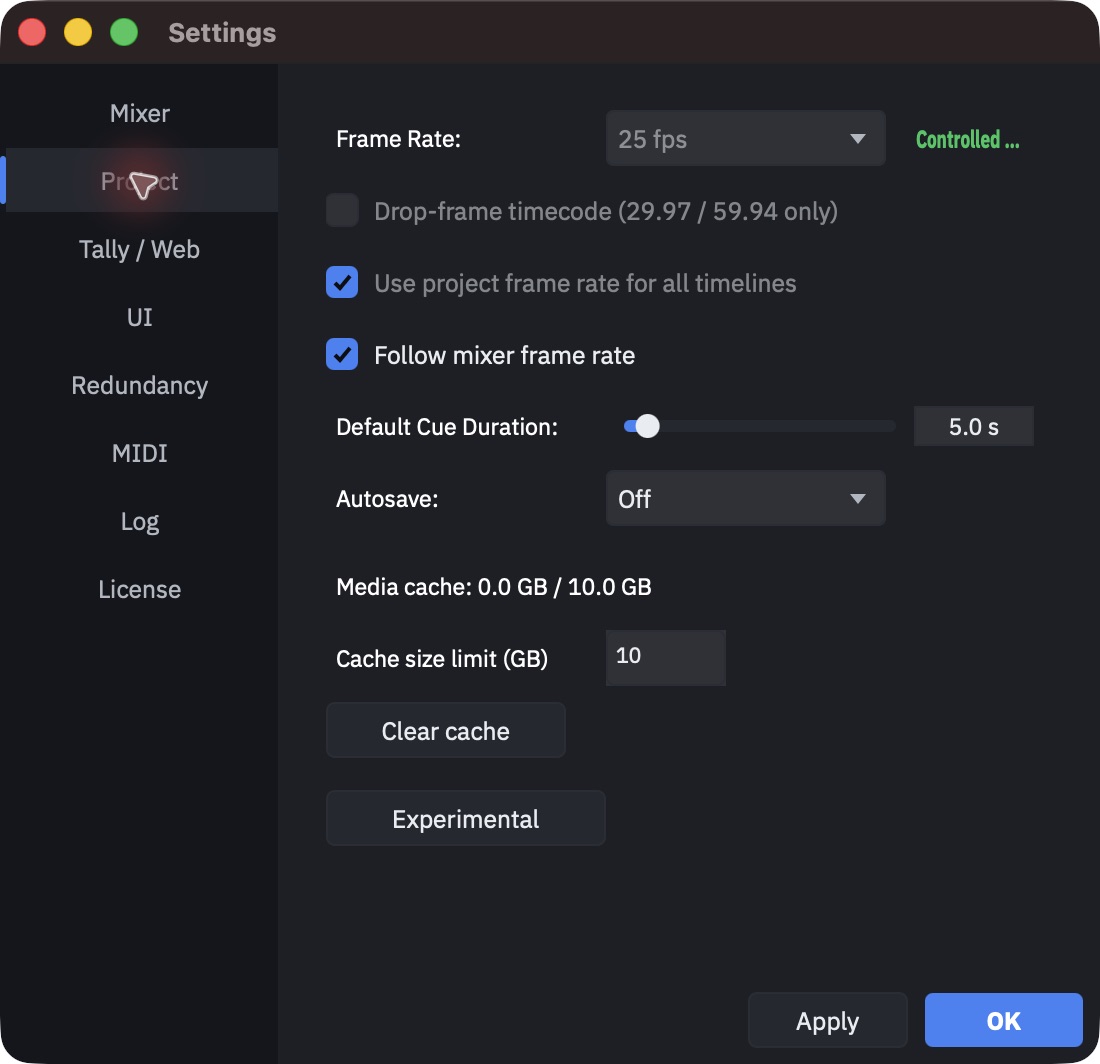
Task: Show the Log settings section
Action: [x=140, y=521]
